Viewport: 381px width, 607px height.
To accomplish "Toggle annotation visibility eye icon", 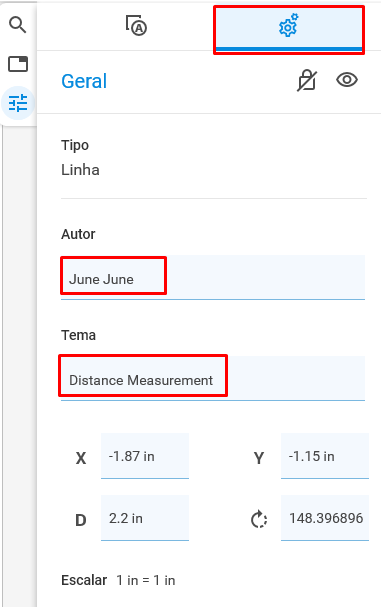I will pyautogui.click(x=347, y=80).
